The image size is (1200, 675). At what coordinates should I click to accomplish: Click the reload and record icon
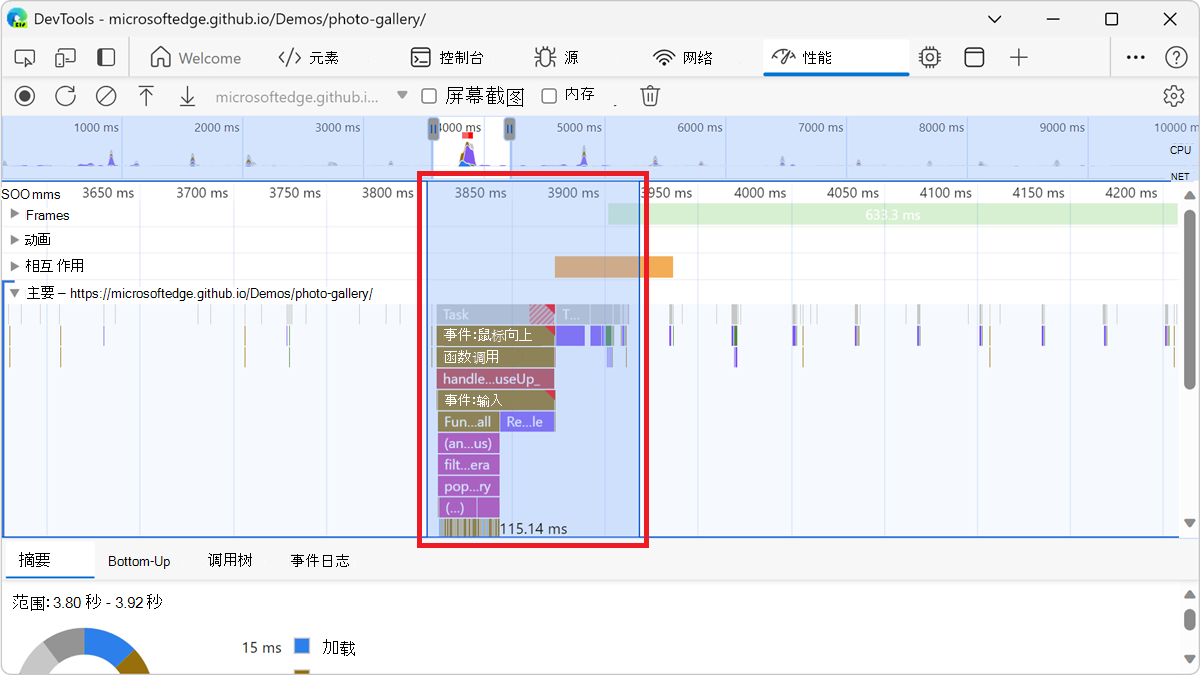65,96
